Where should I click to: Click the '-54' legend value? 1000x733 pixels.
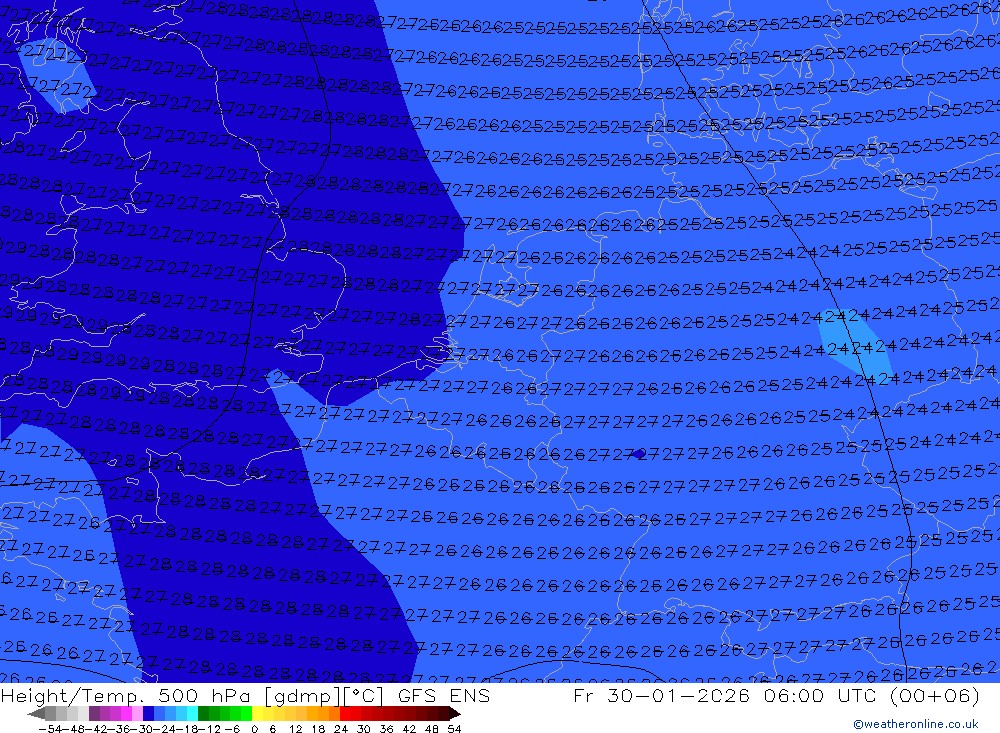tap(50, 729)
